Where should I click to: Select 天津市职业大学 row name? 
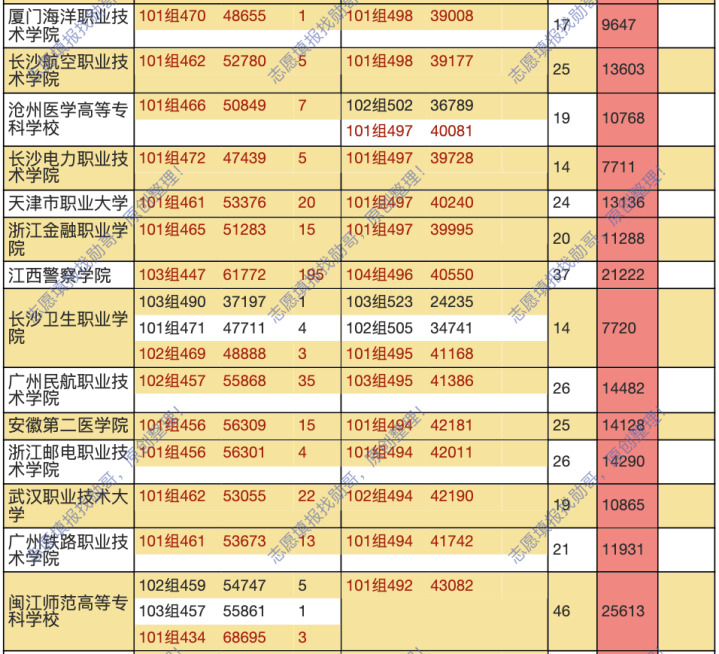click(x=68, y=203)
